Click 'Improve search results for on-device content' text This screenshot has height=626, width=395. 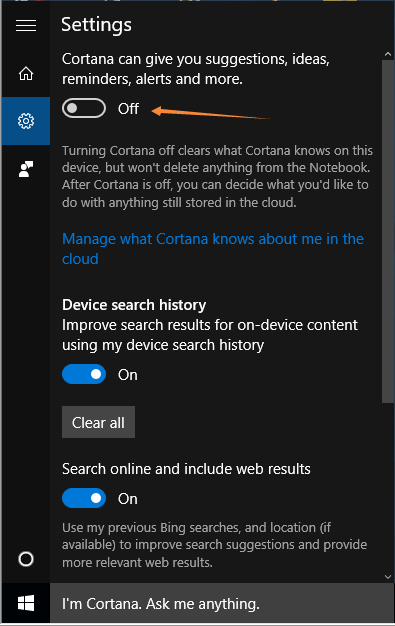pos(210,335)
